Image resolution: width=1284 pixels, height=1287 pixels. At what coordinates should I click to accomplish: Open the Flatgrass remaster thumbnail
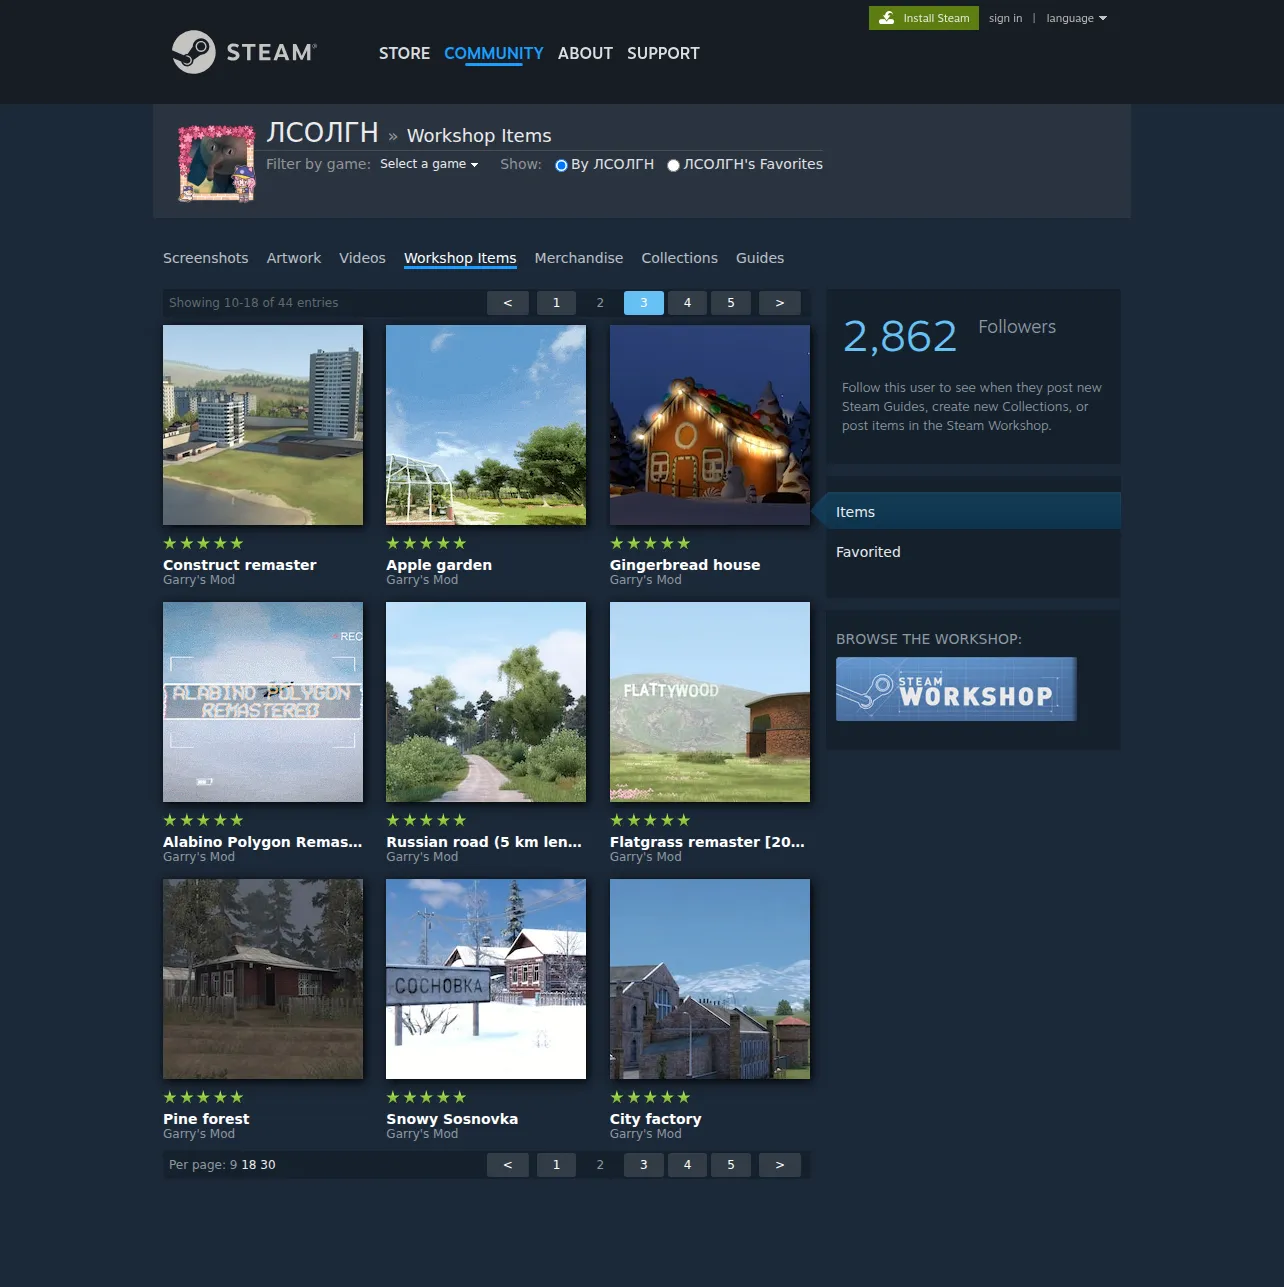[710, 702]
